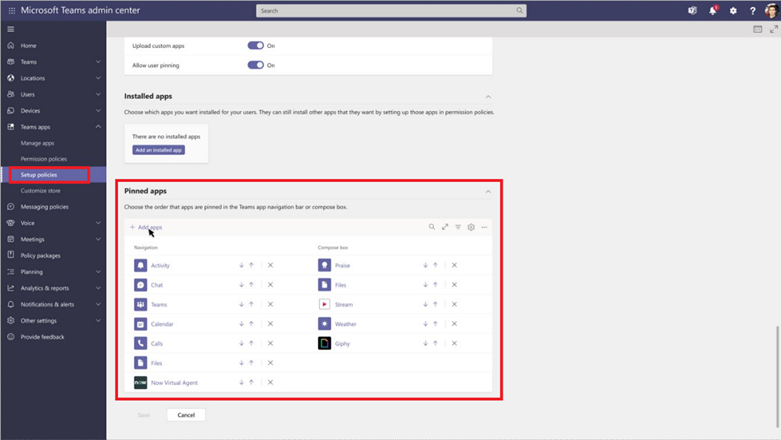781x440 pixels.
Task: Open Permission policies in sidebar
Action: tap(44, 159)
